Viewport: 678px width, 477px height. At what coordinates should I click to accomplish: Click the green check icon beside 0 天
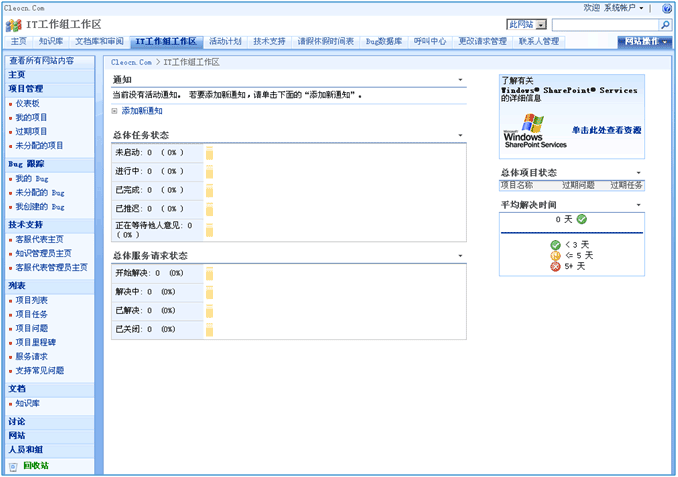click(x=582, y=218)
